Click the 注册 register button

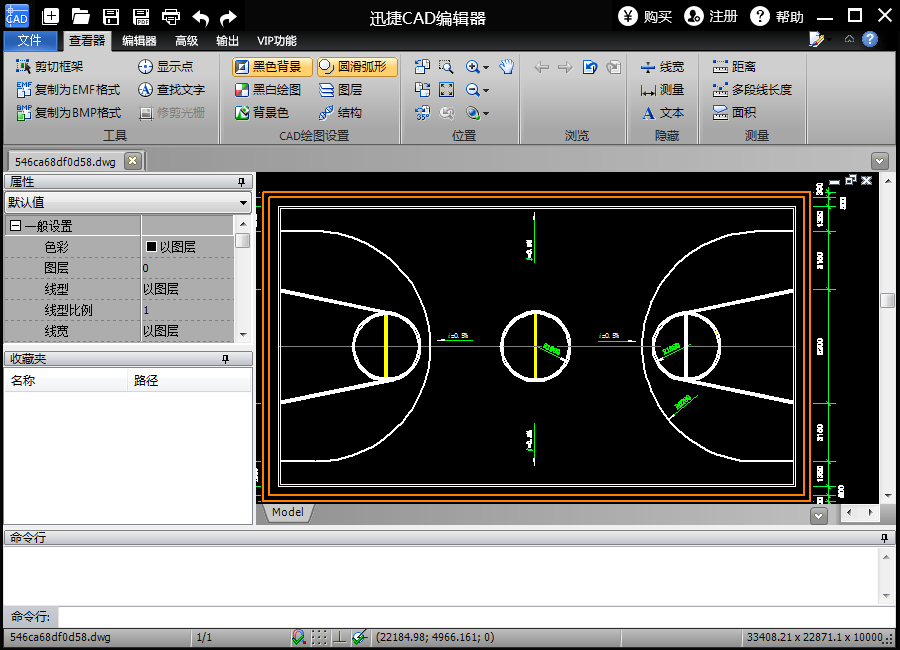pyautogui.click(x=711, y=16)
